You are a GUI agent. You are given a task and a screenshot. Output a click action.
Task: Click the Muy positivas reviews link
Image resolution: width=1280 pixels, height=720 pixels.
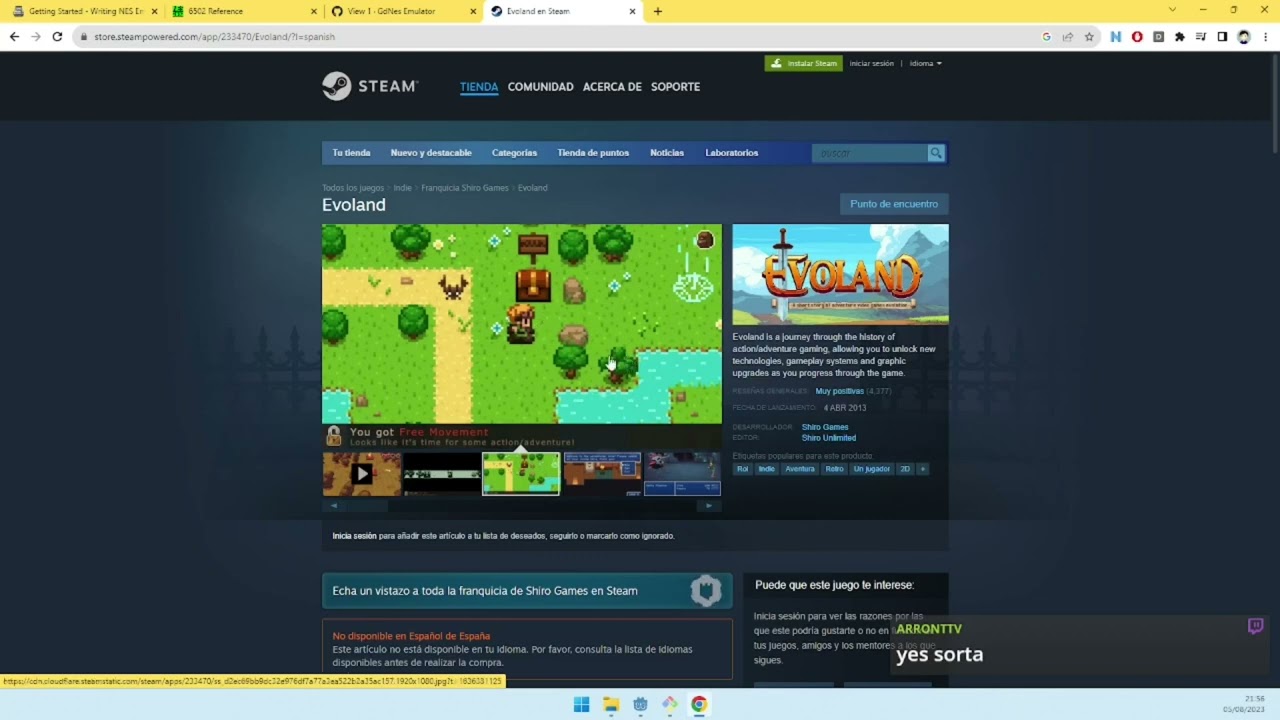tap(839, 391)
